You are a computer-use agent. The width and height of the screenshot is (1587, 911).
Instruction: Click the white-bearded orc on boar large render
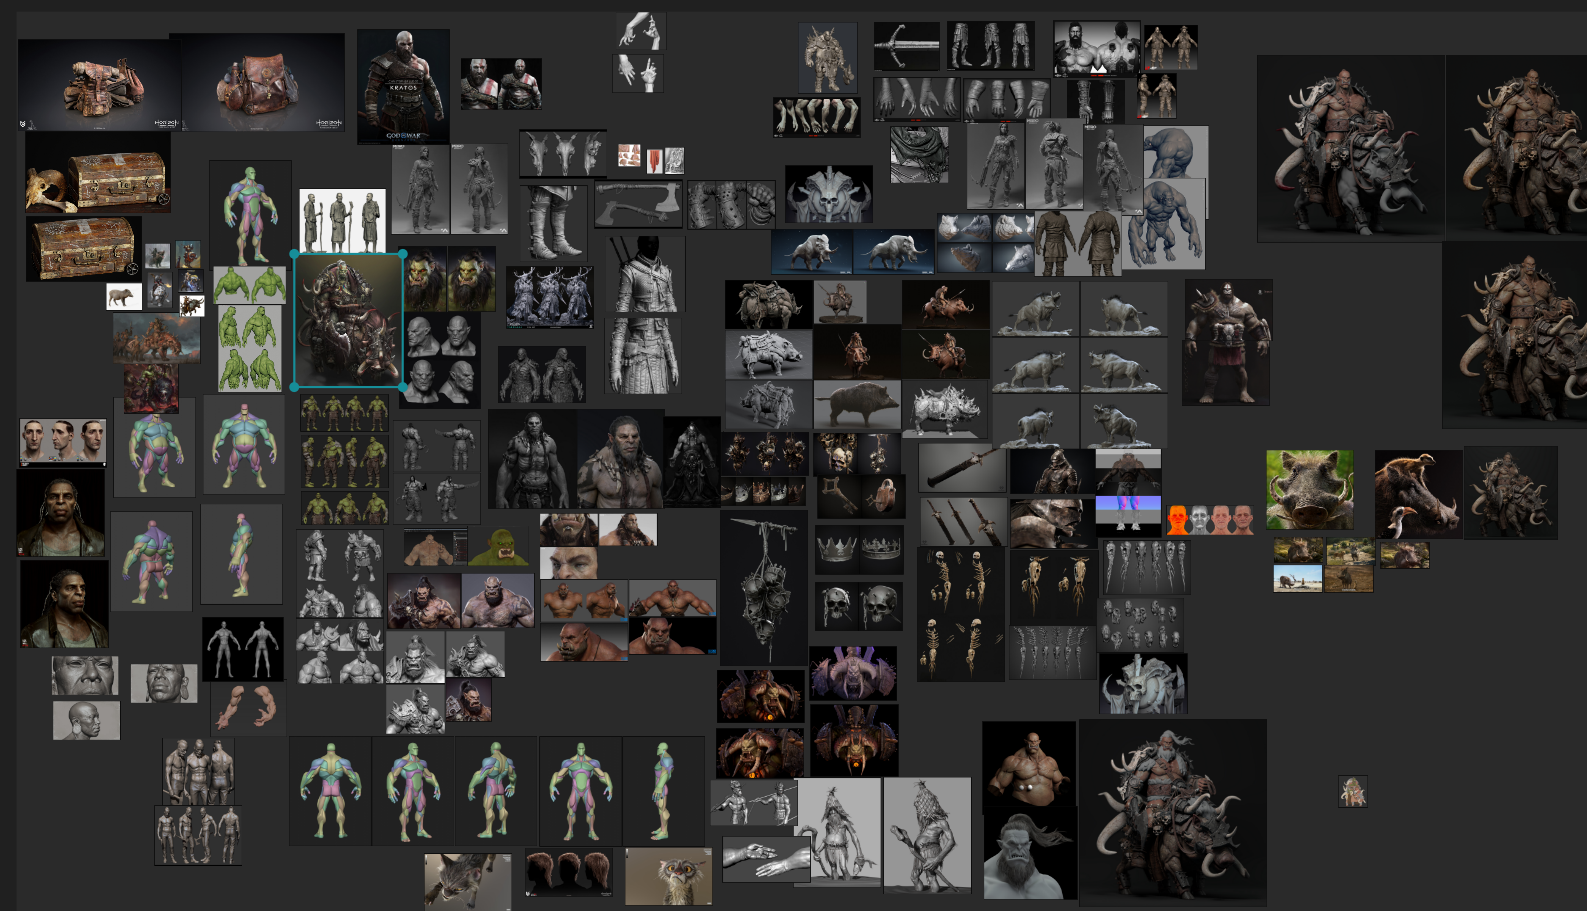coord(1173,812)
